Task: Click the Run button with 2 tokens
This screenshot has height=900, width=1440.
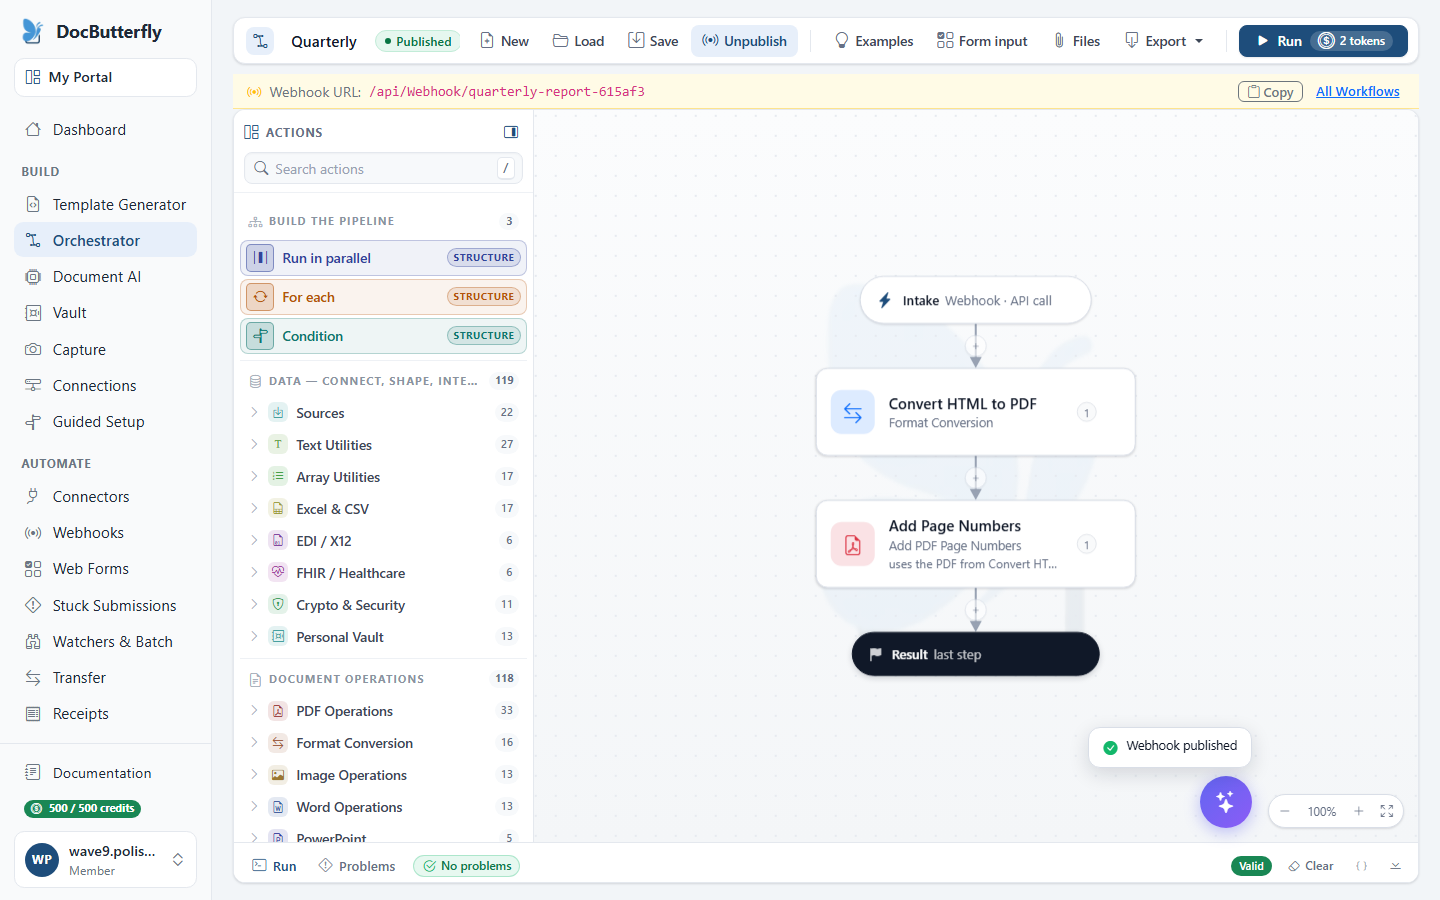Action: tap(1323, 41)
